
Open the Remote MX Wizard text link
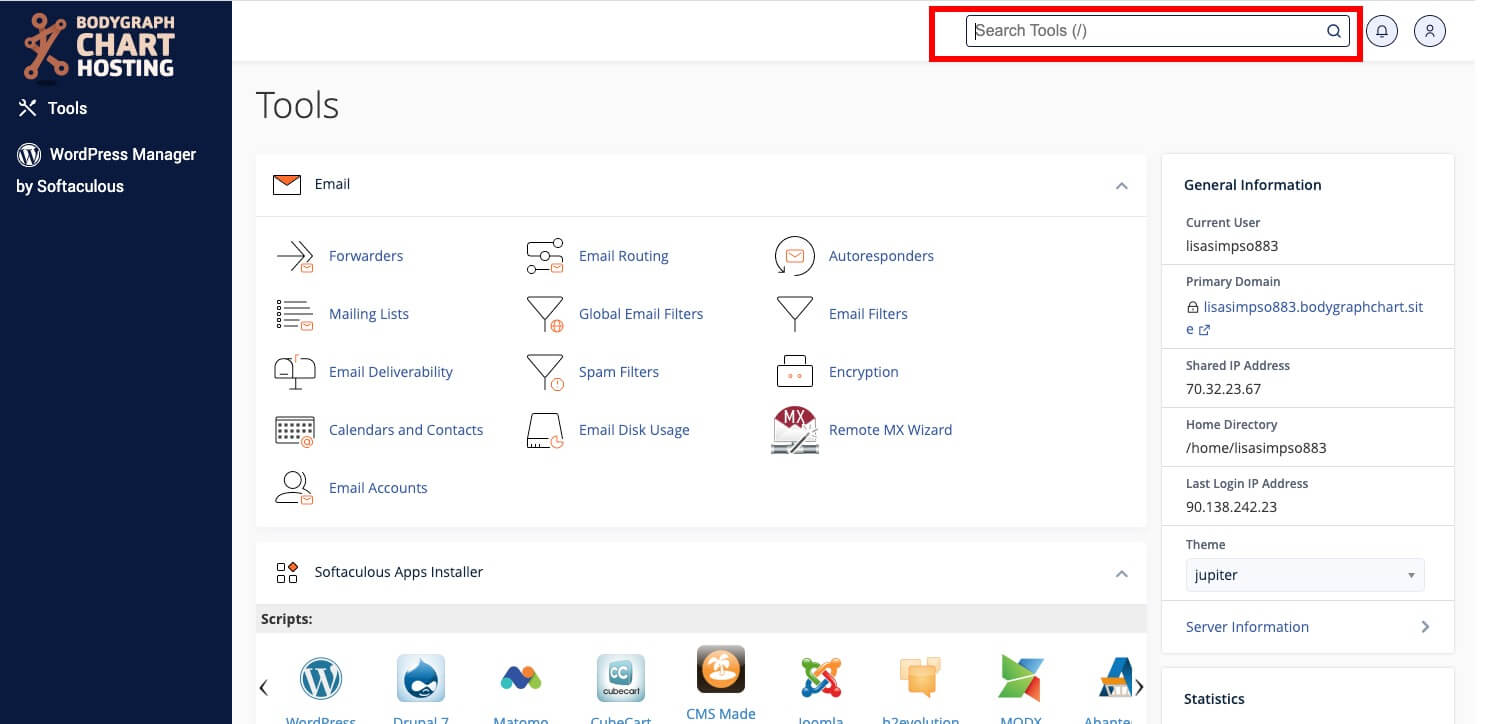890,430
